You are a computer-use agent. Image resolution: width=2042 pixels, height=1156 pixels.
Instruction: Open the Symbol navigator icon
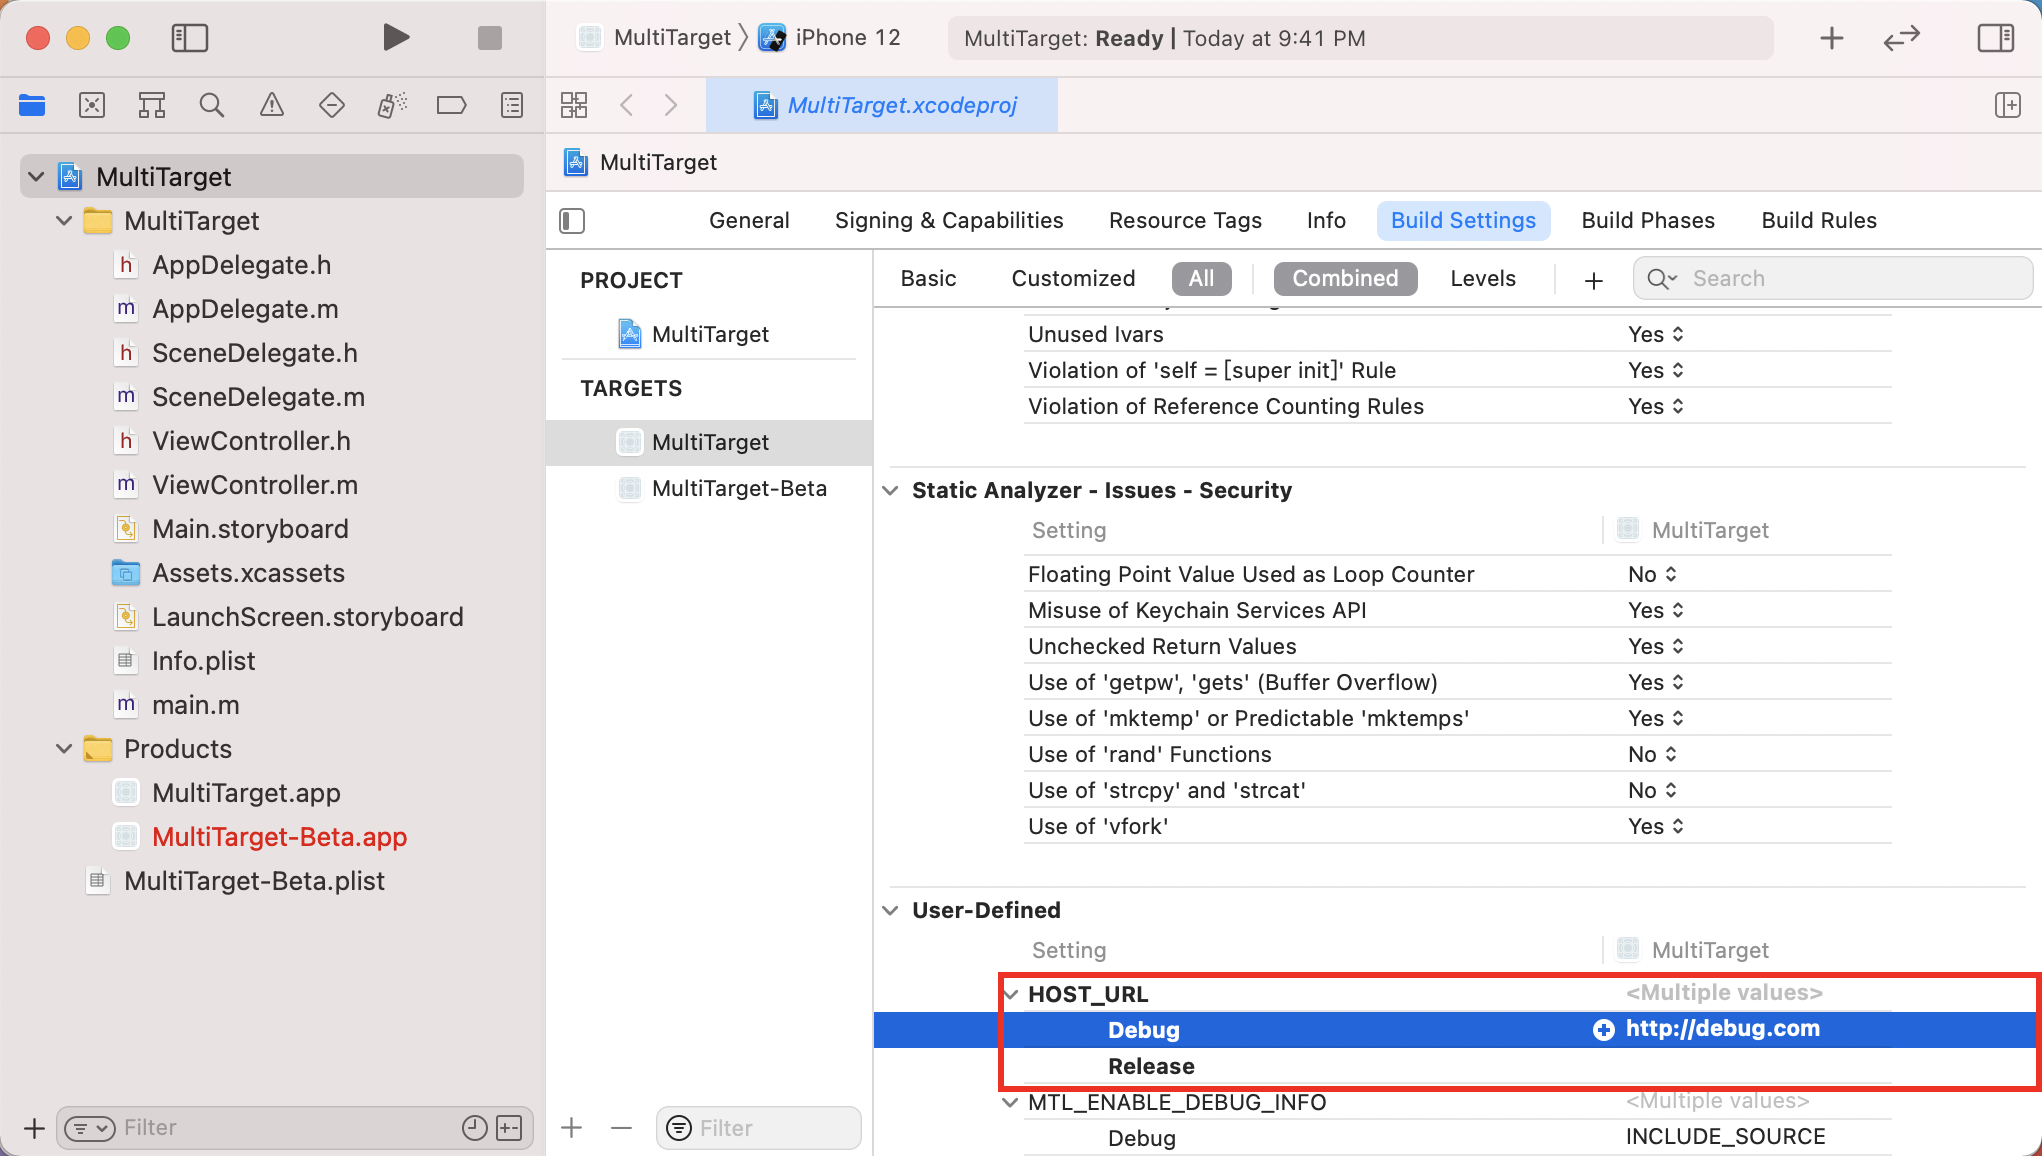click(152, 105)
